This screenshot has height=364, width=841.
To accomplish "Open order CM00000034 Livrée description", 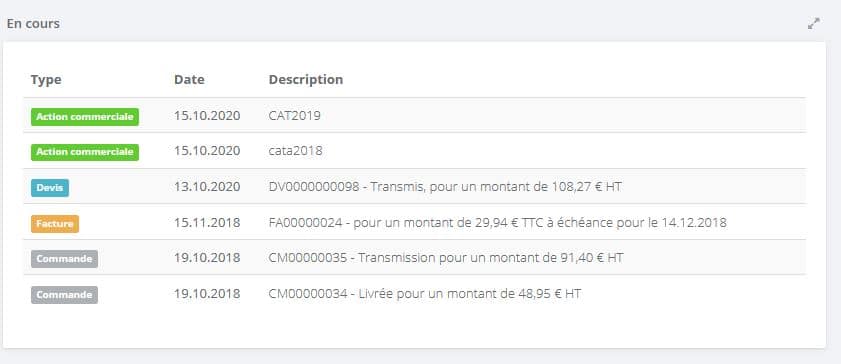I will coord(425,294).
